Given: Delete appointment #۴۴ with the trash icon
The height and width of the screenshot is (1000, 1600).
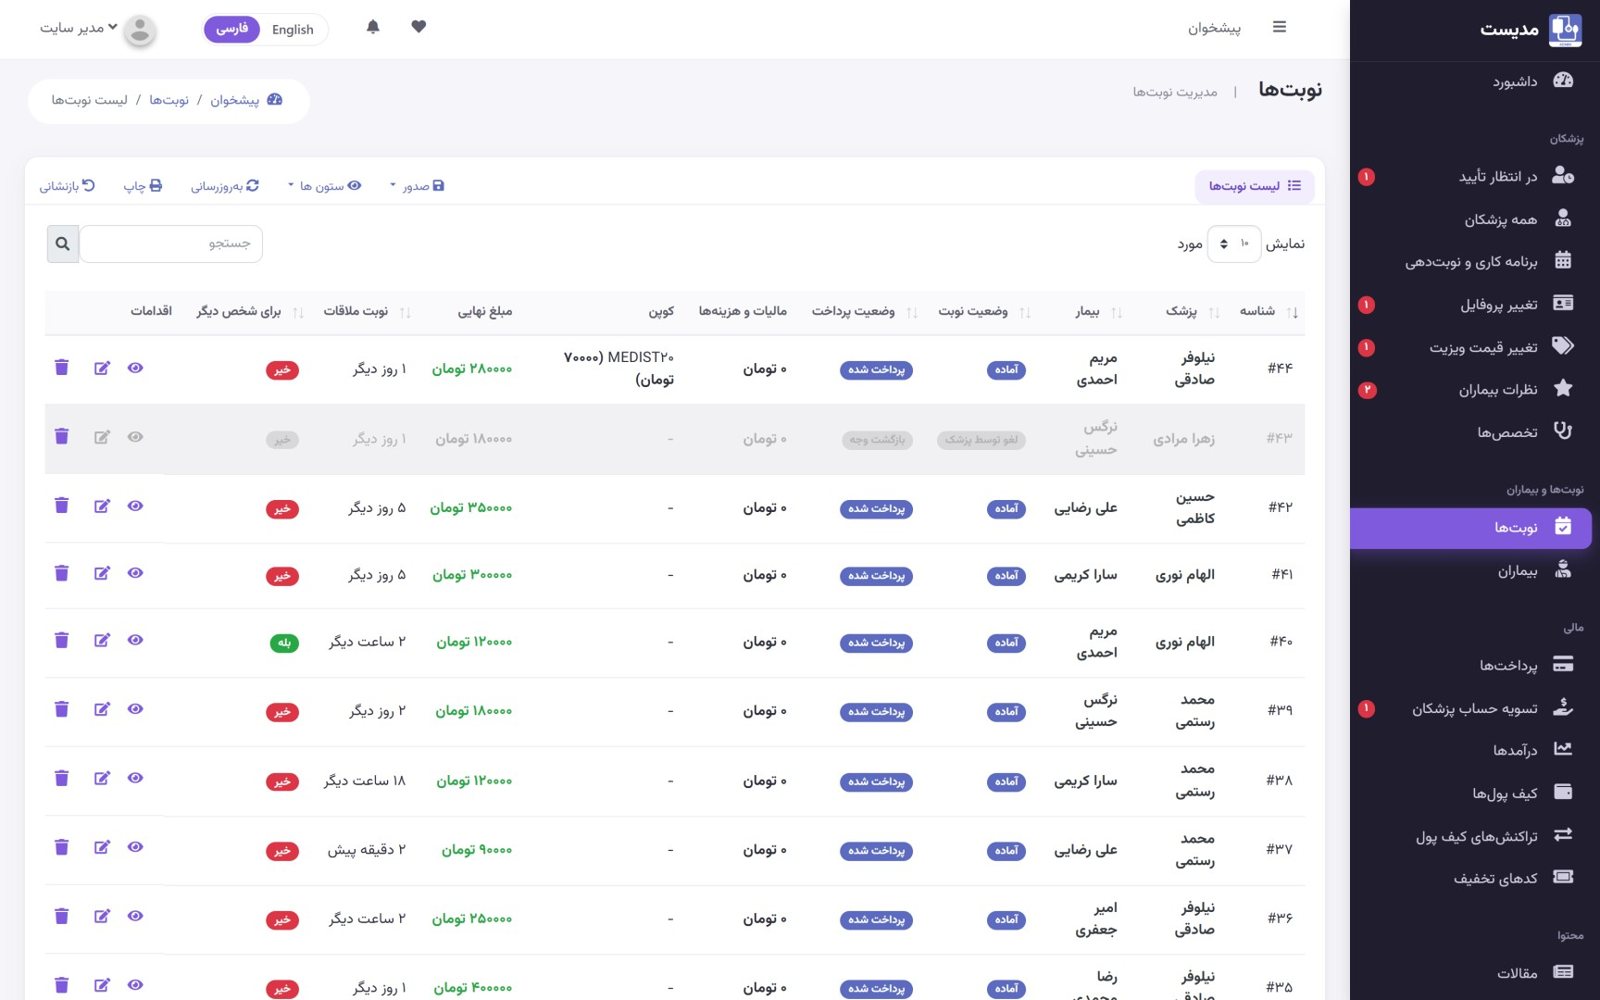Looking at the screenshot, I should click(62, 368).
